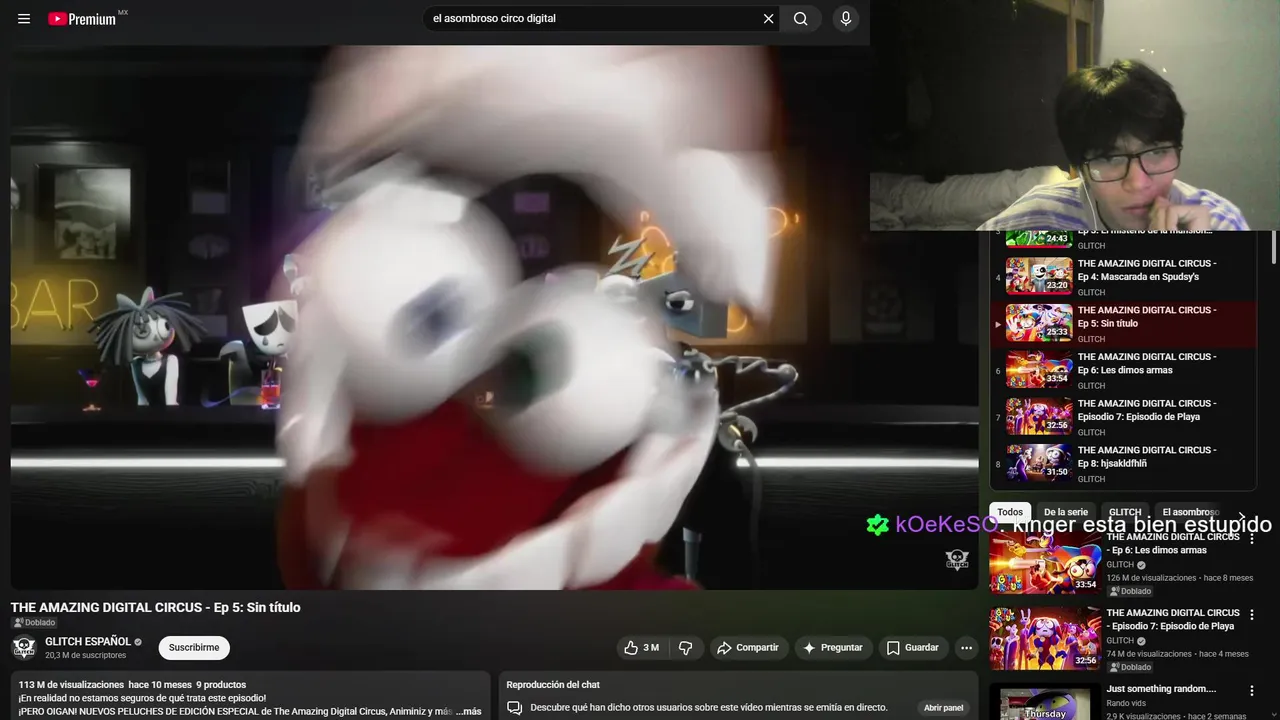Select the De la serie chip
This screenshot has height=720, width=1280.
click(x=1066, y=512)
